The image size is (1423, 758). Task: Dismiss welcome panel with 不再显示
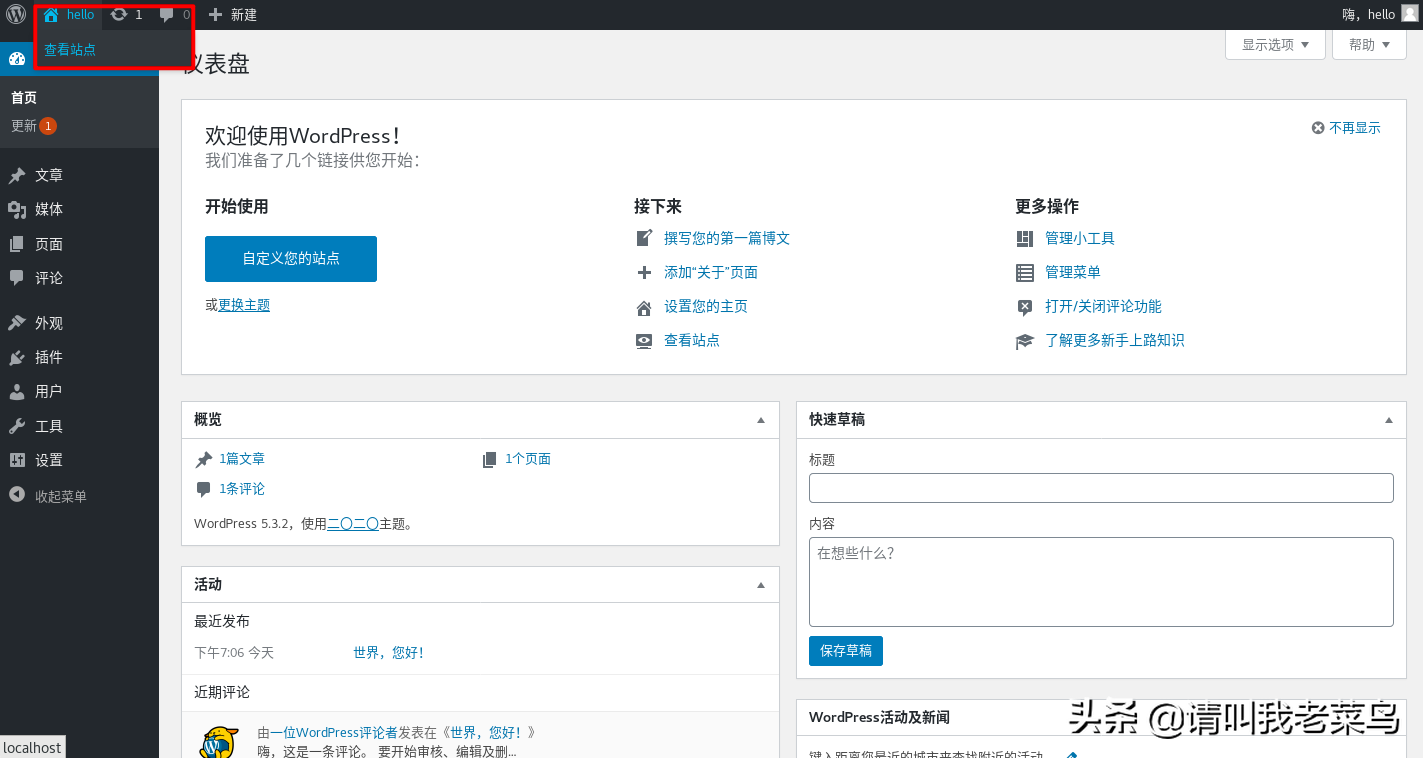coord(1346,128)
